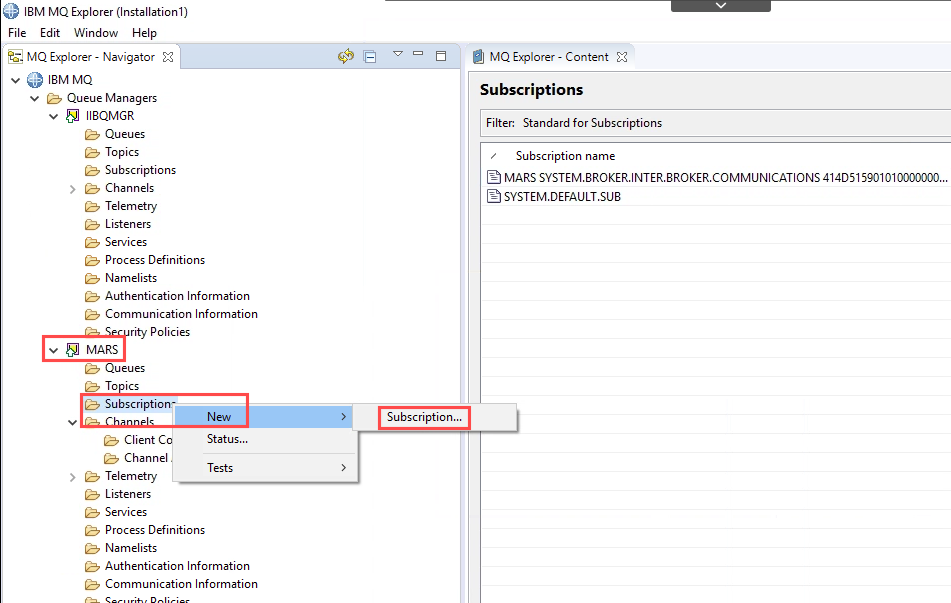The width and height of the screenshot is (951, 603).
Task: Click the MARS queue manager icon
Action: coord(73,349)
